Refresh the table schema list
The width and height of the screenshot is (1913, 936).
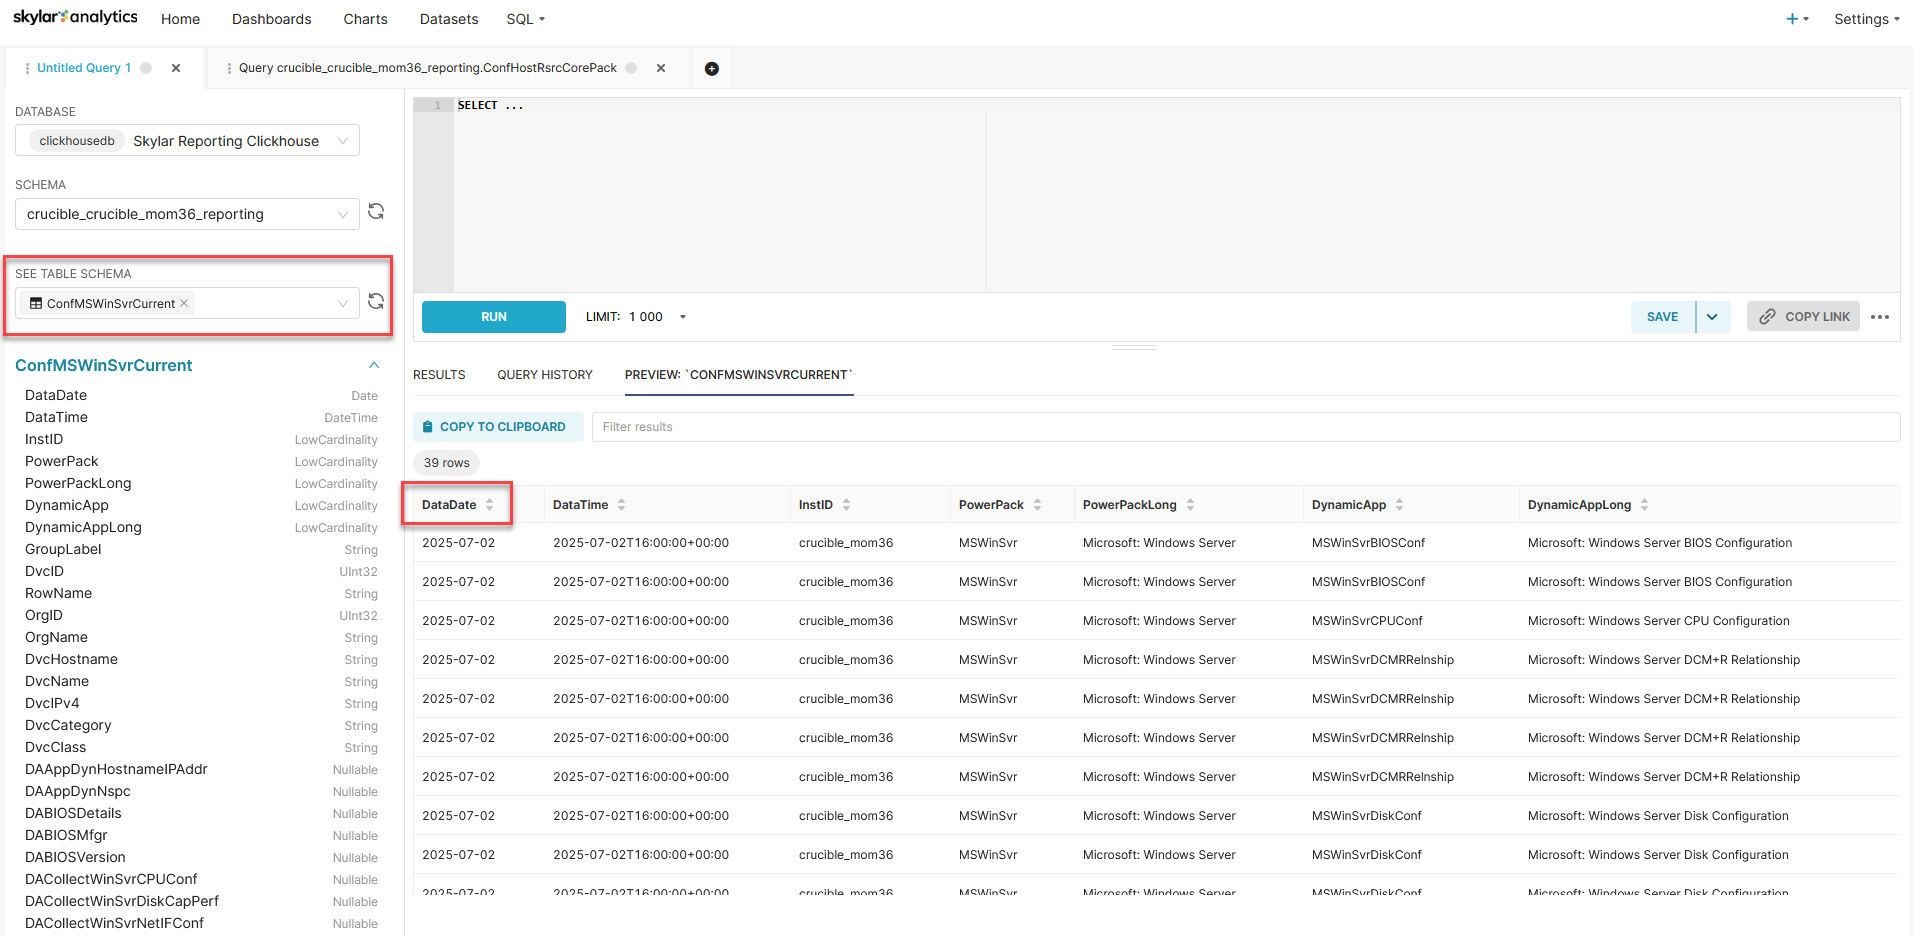coord(376,301)
